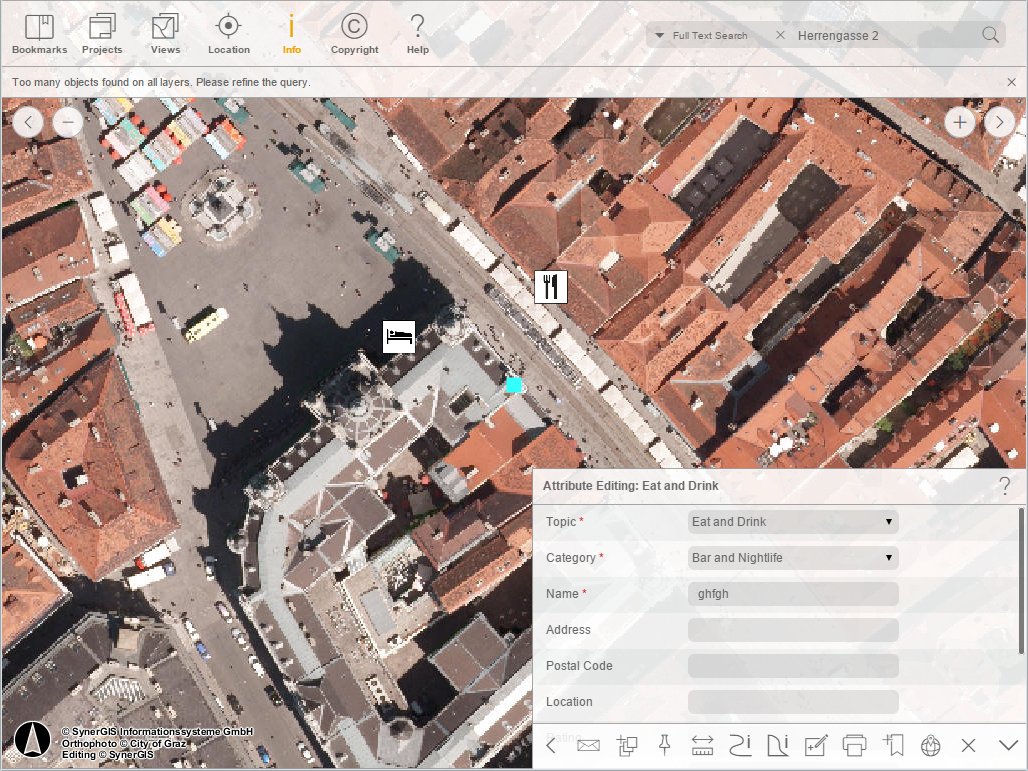Open the Projects panel
Screen dimensions: 1028x771
101,31
